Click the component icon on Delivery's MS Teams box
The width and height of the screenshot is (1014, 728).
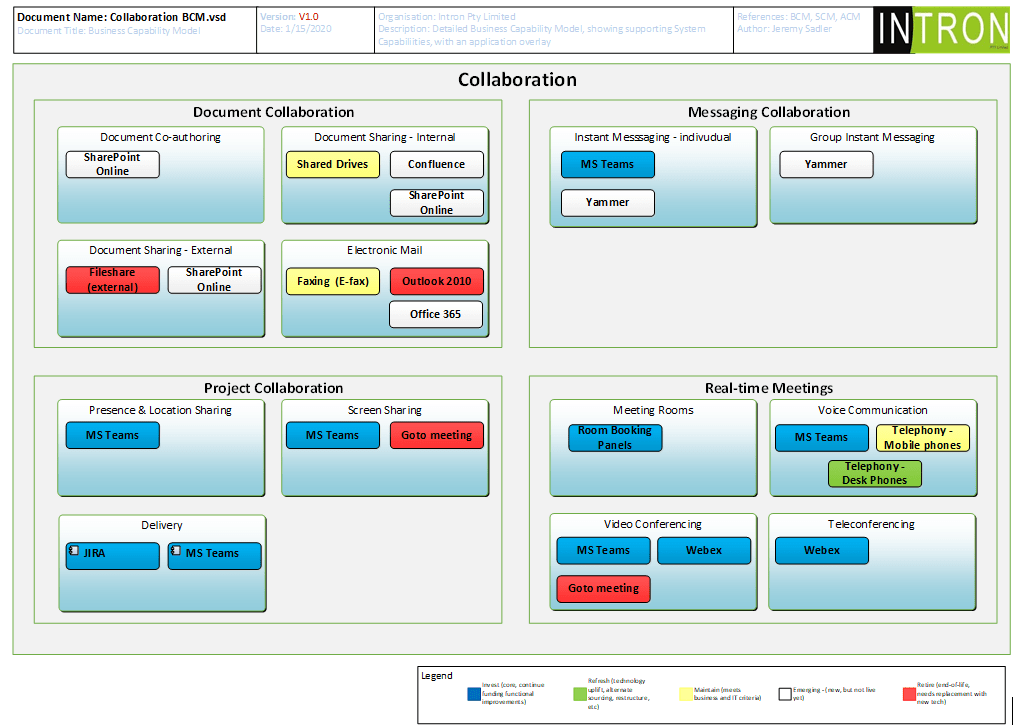click(176, 552)
